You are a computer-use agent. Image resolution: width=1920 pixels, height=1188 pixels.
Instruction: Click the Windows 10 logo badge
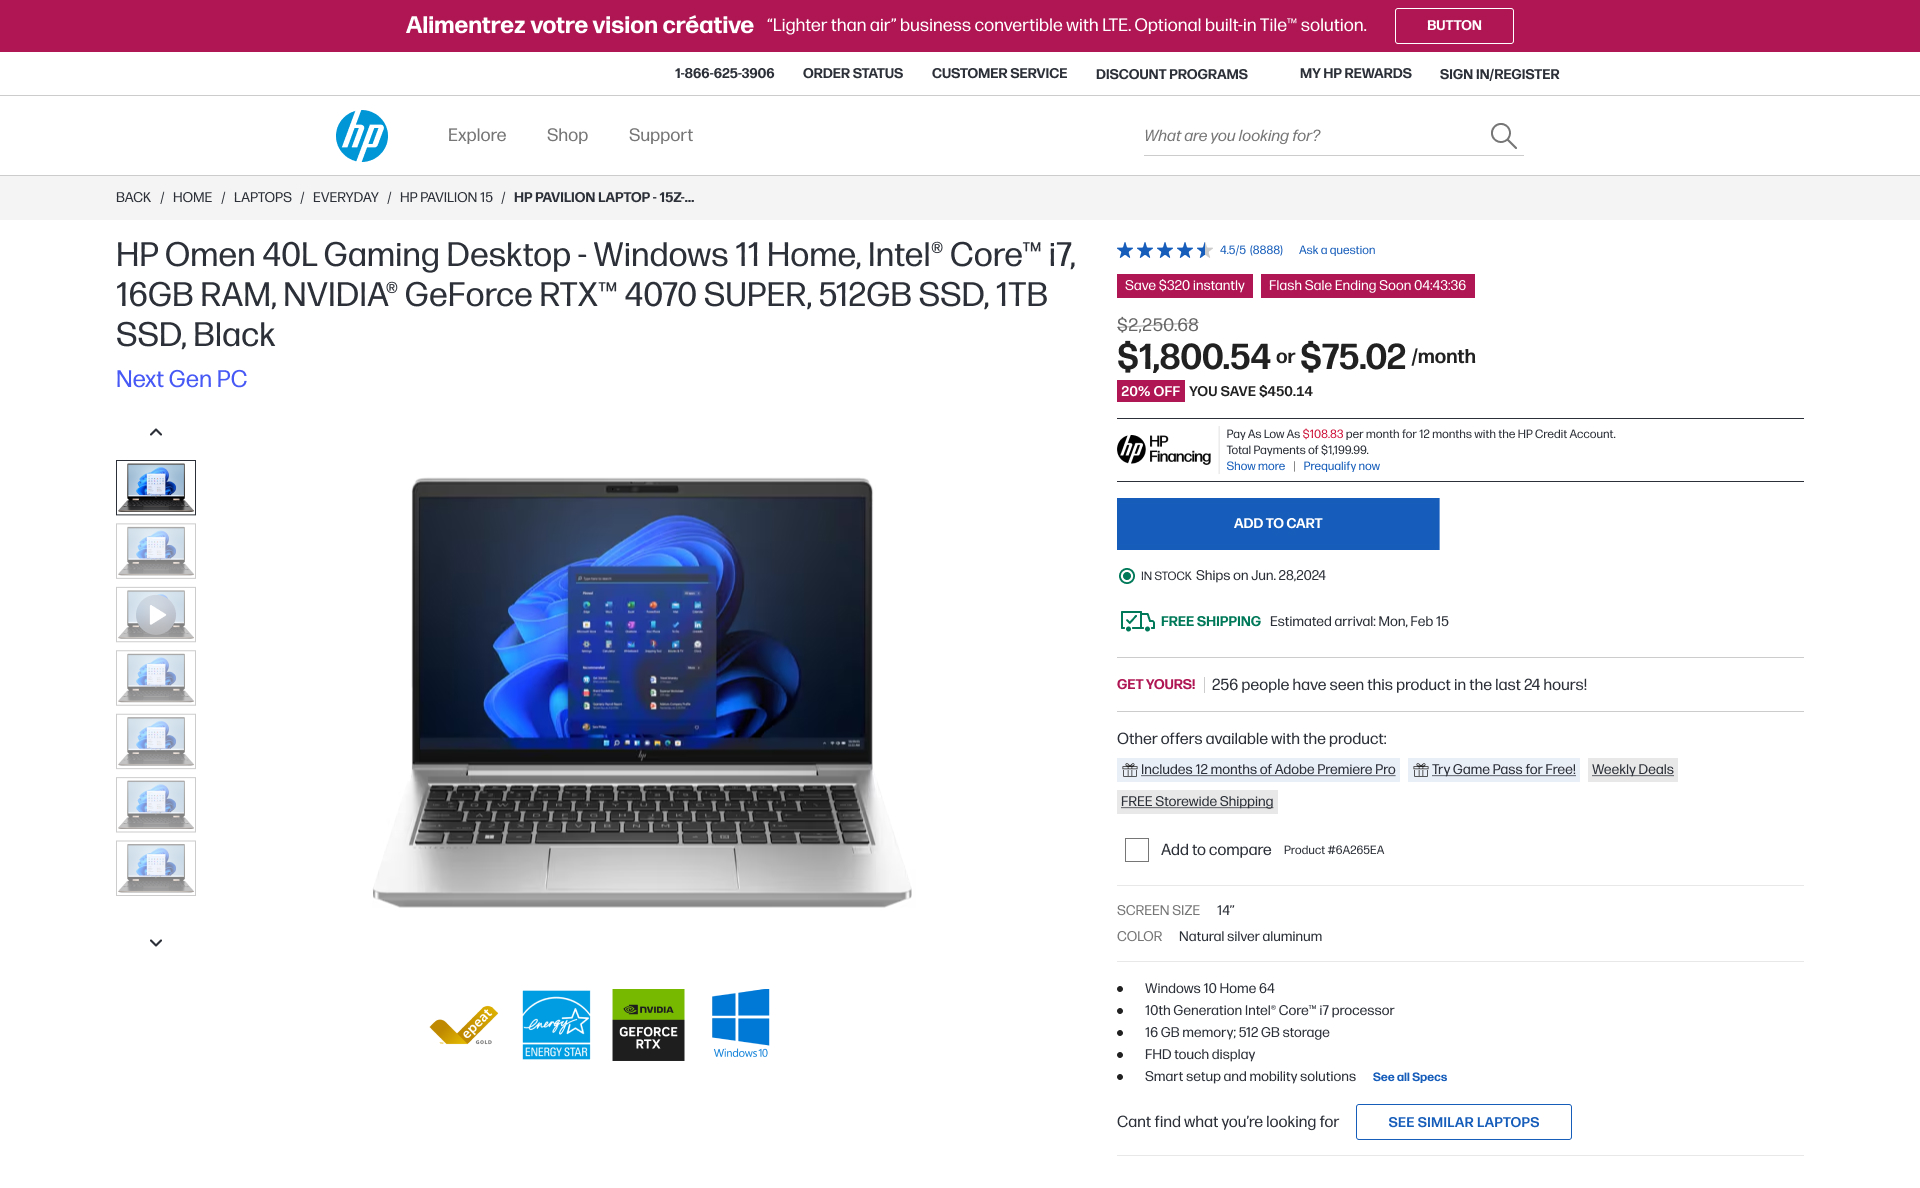pos(740,1024)
